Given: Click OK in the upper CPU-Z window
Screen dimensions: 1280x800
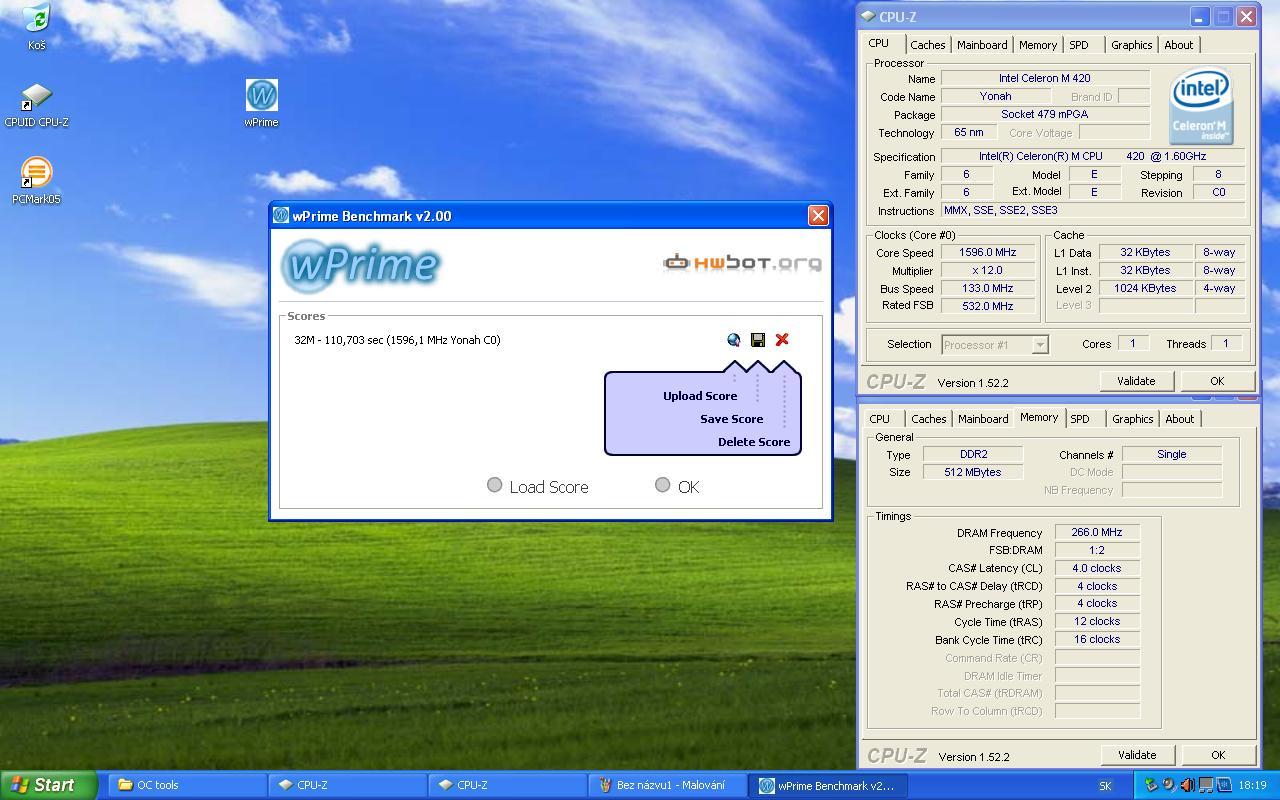Looking at the screenshot, I should pos(1217,381).
